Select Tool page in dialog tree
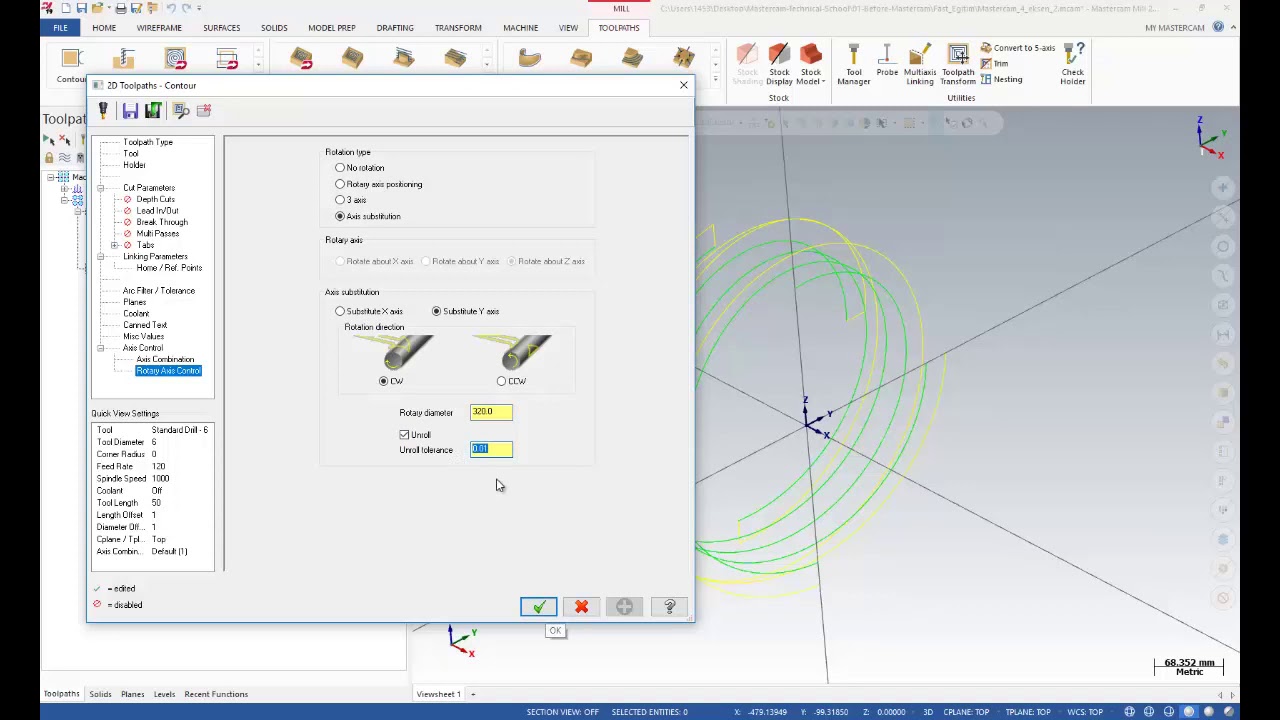 (131, 153)
